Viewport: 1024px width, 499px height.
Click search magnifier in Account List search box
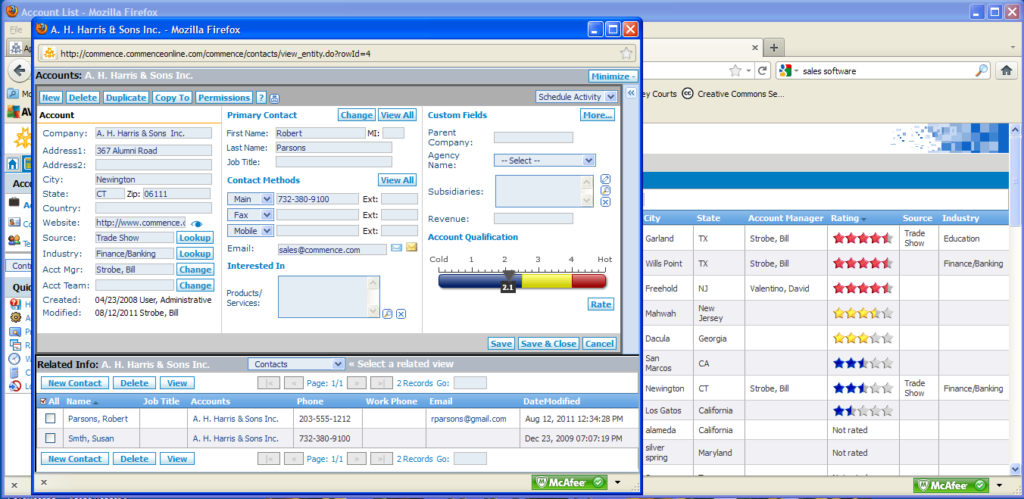click(x=982, y=71)
